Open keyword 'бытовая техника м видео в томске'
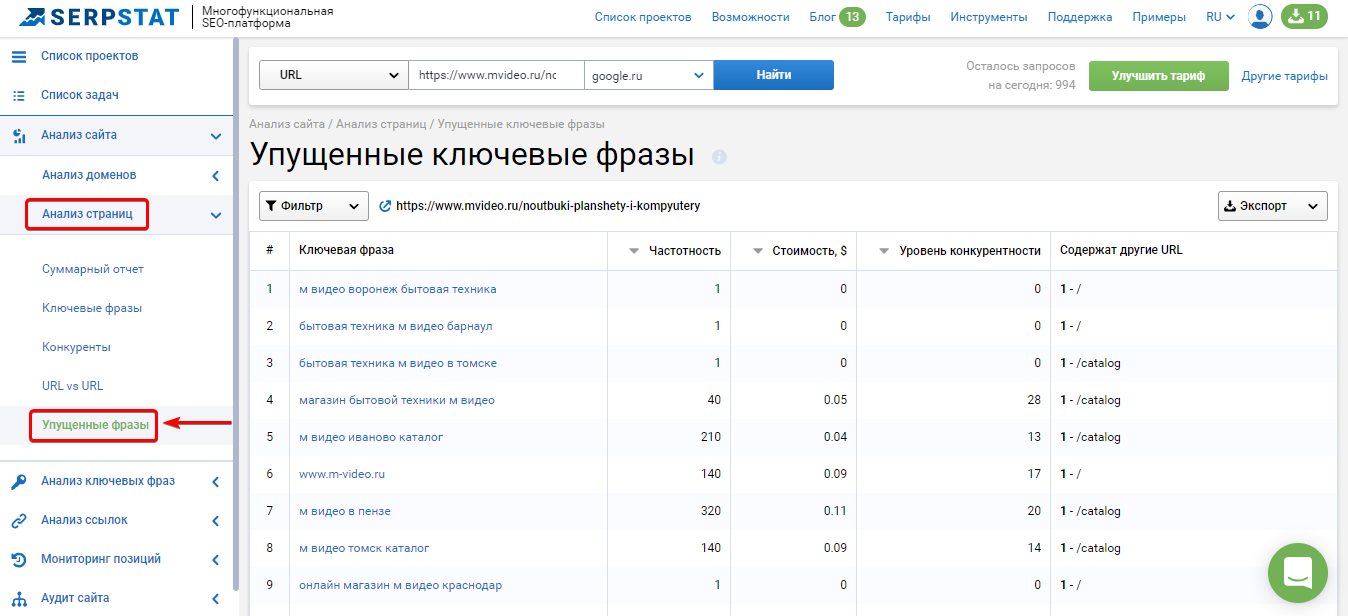This screenshot has height=616, width=1348. 398,363
